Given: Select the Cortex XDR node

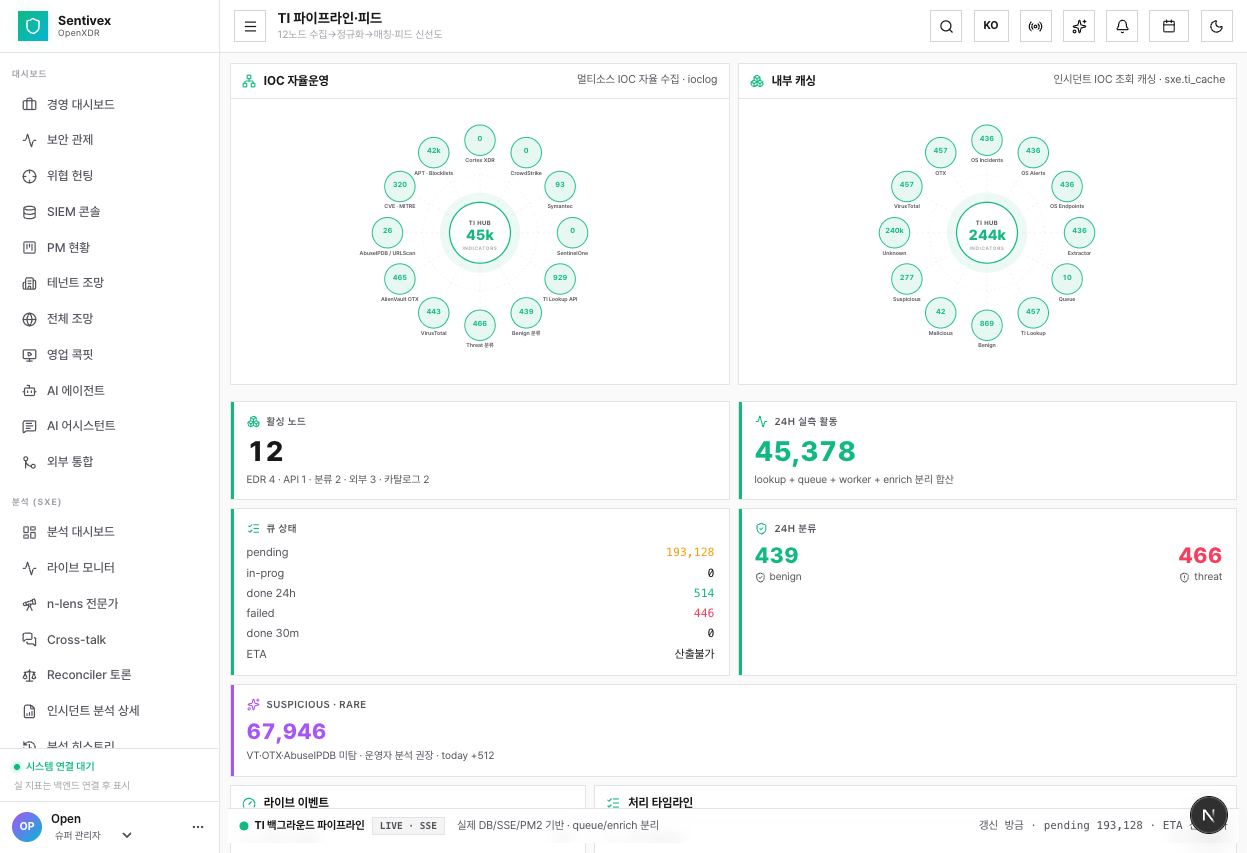Looking at the screenshot, I should [480, 141].
